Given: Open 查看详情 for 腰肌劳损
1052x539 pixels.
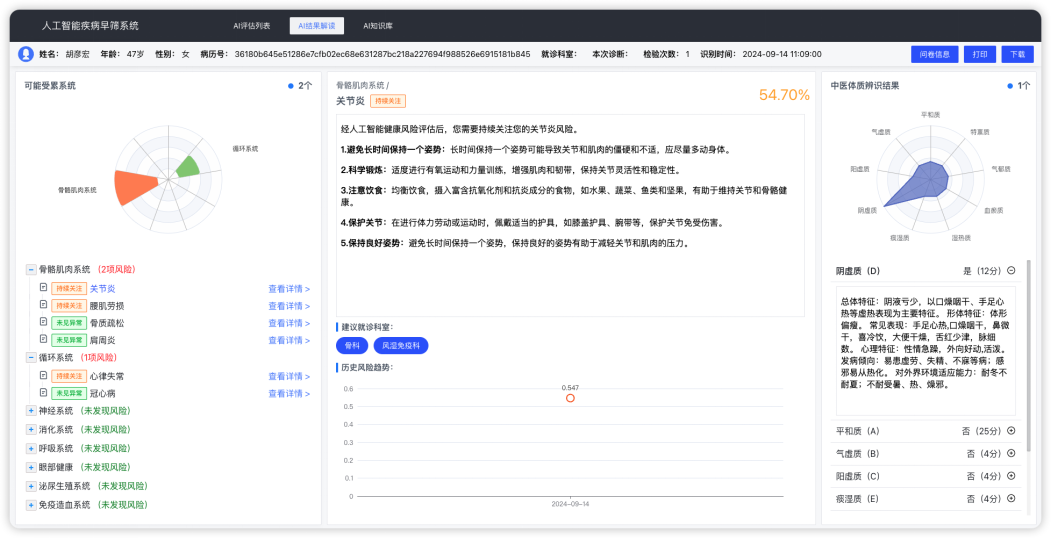Looking at the screenshot, I should click(x=289, y=306).
